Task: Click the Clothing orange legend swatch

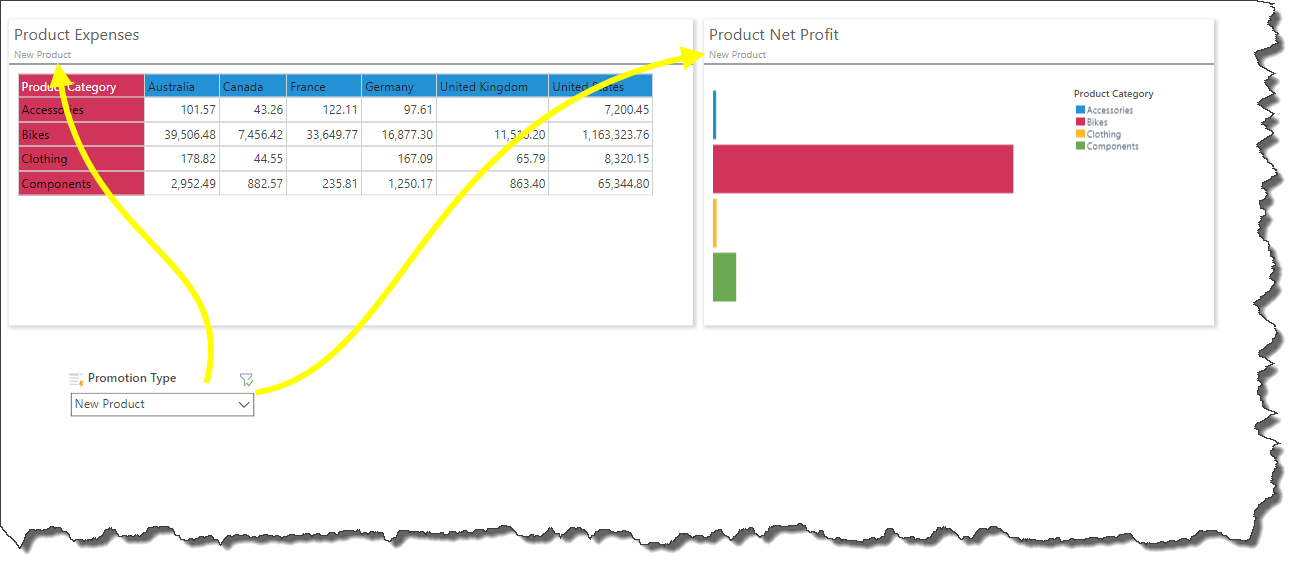Action: point(1080,134)
